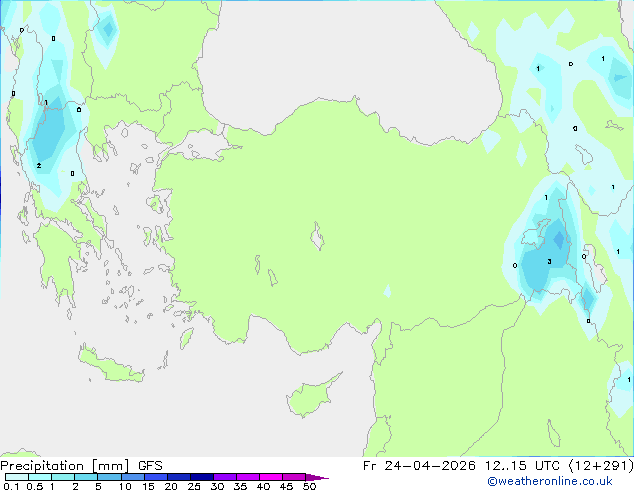Image resolution: width=634 pixels, height=490 pixels.
Task: Select the legend swatch between 20 and 25
Action: click(x=179, y=477)
